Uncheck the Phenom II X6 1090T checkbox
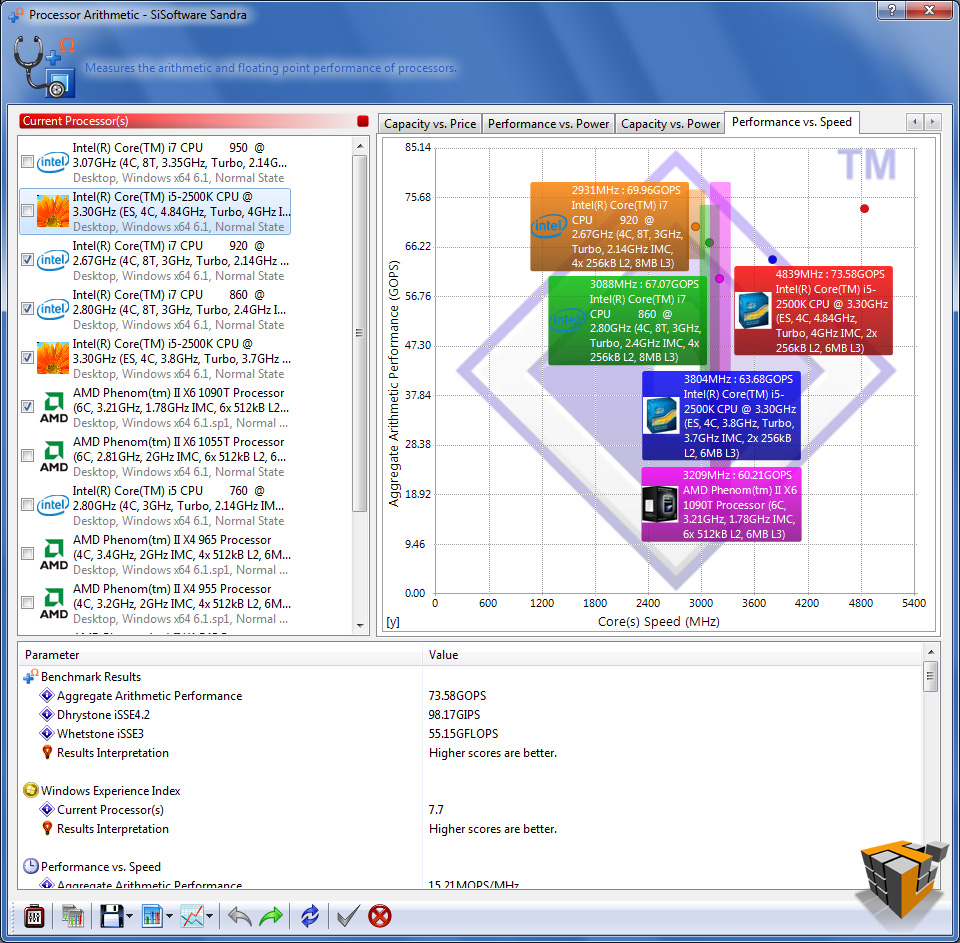960x943 pixels. [x=27, y=407]
